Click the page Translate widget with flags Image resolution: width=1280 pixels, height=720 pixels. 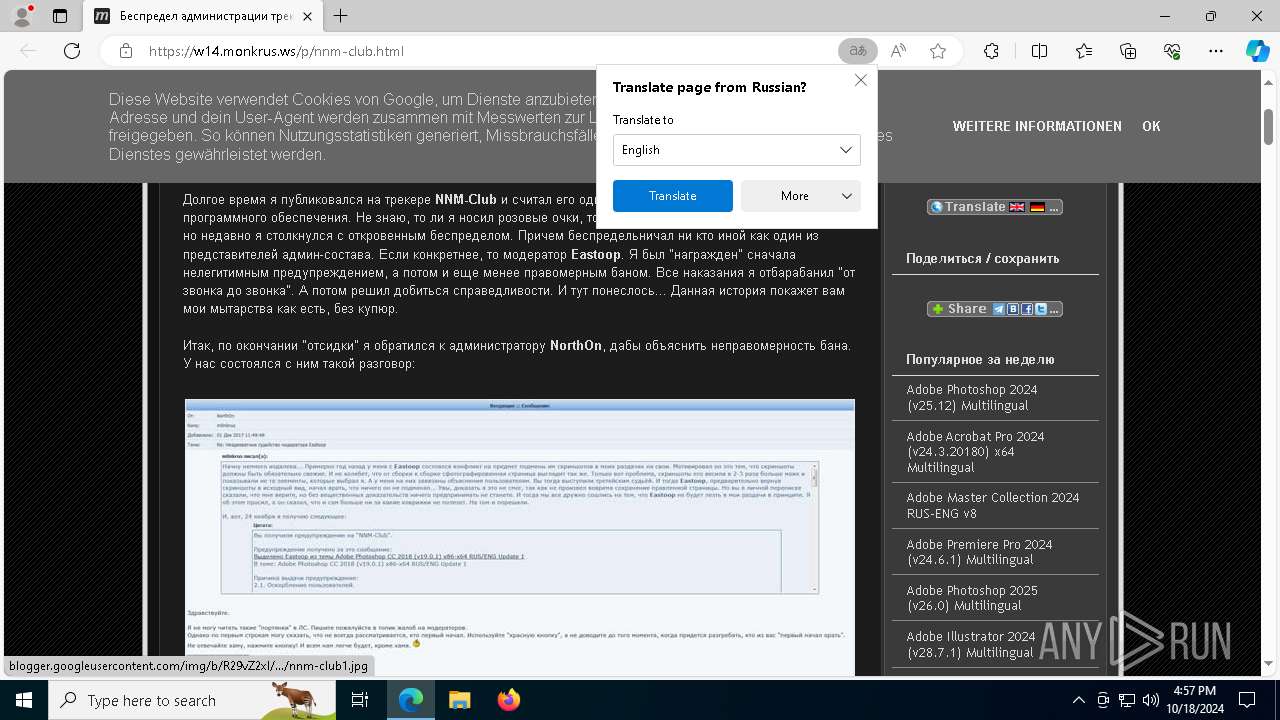994,207
